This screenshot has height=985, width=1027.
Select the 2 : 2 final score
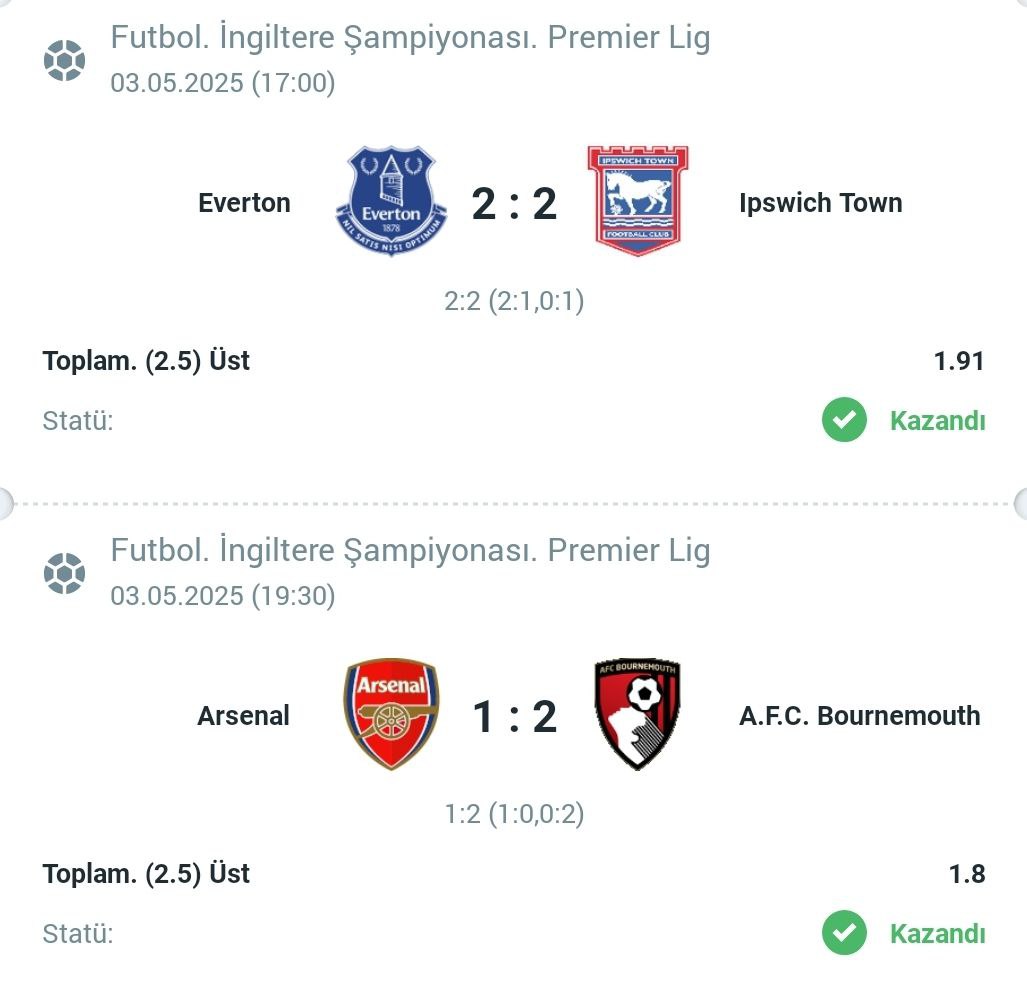click(x=514, y=204)
